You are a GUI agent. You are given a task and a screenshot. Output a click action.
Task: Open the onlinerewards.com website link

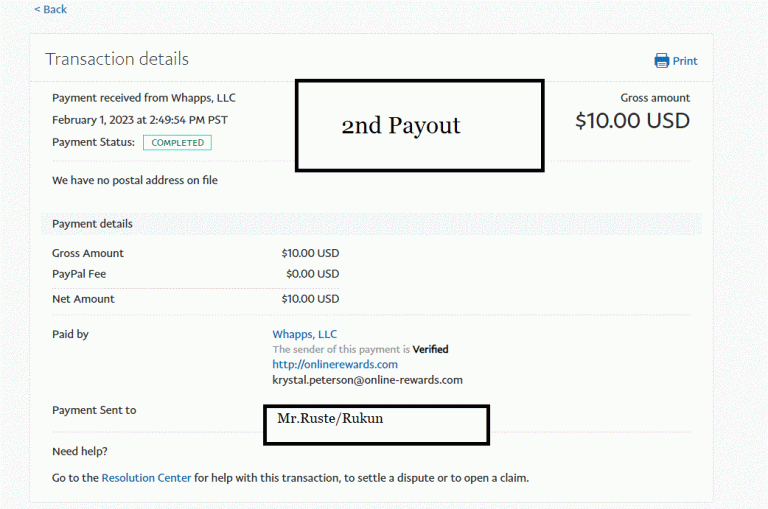coord(335,364)
